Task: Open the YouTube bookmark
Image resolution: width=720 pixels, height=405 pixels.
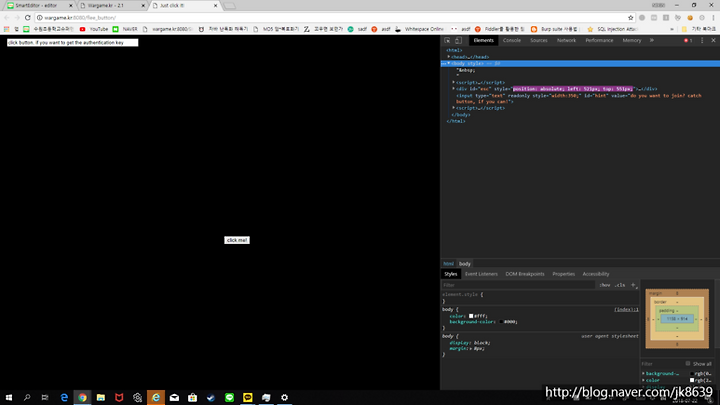Action: [94, 29]
